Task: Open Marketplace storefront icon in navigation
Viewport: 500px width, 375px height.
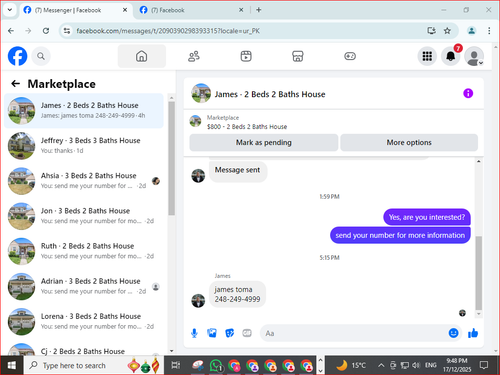Action: point(298,56)
